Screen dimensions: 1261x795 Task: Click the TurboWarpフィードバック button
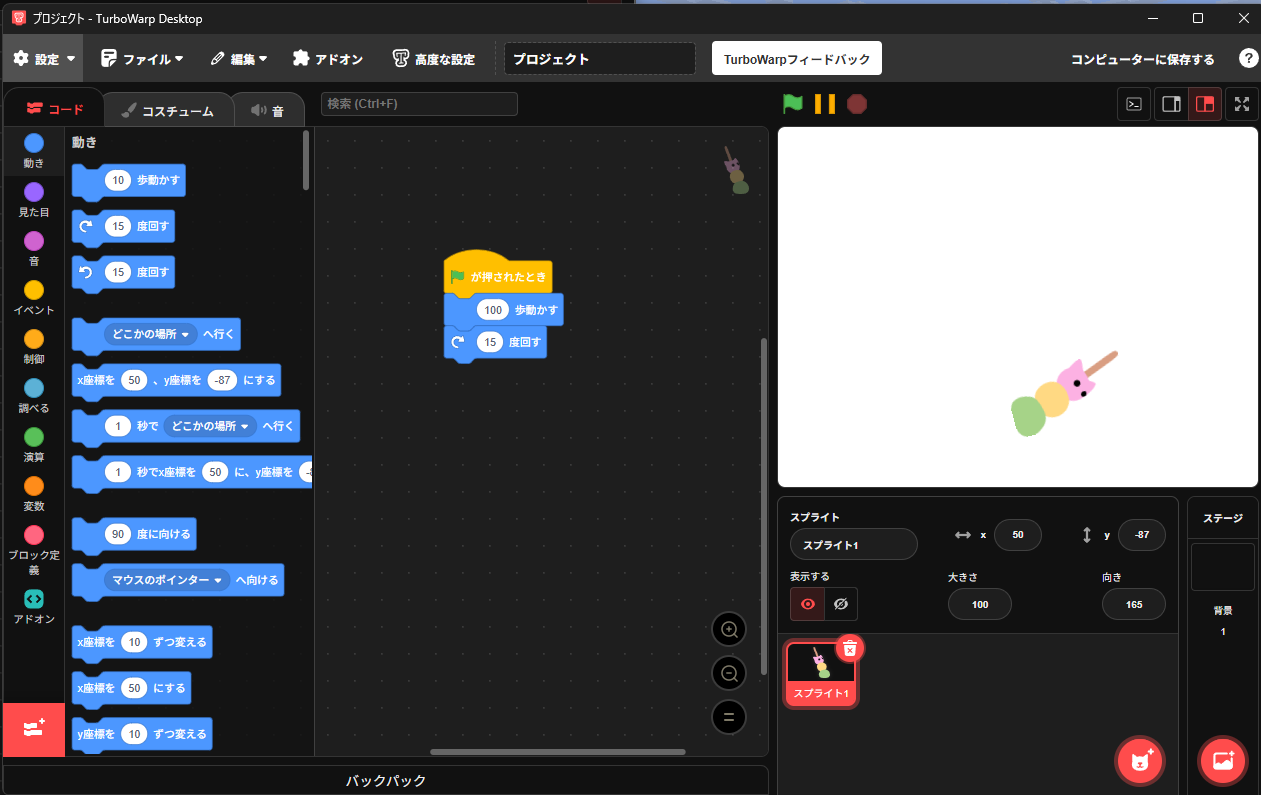(796, 59)
